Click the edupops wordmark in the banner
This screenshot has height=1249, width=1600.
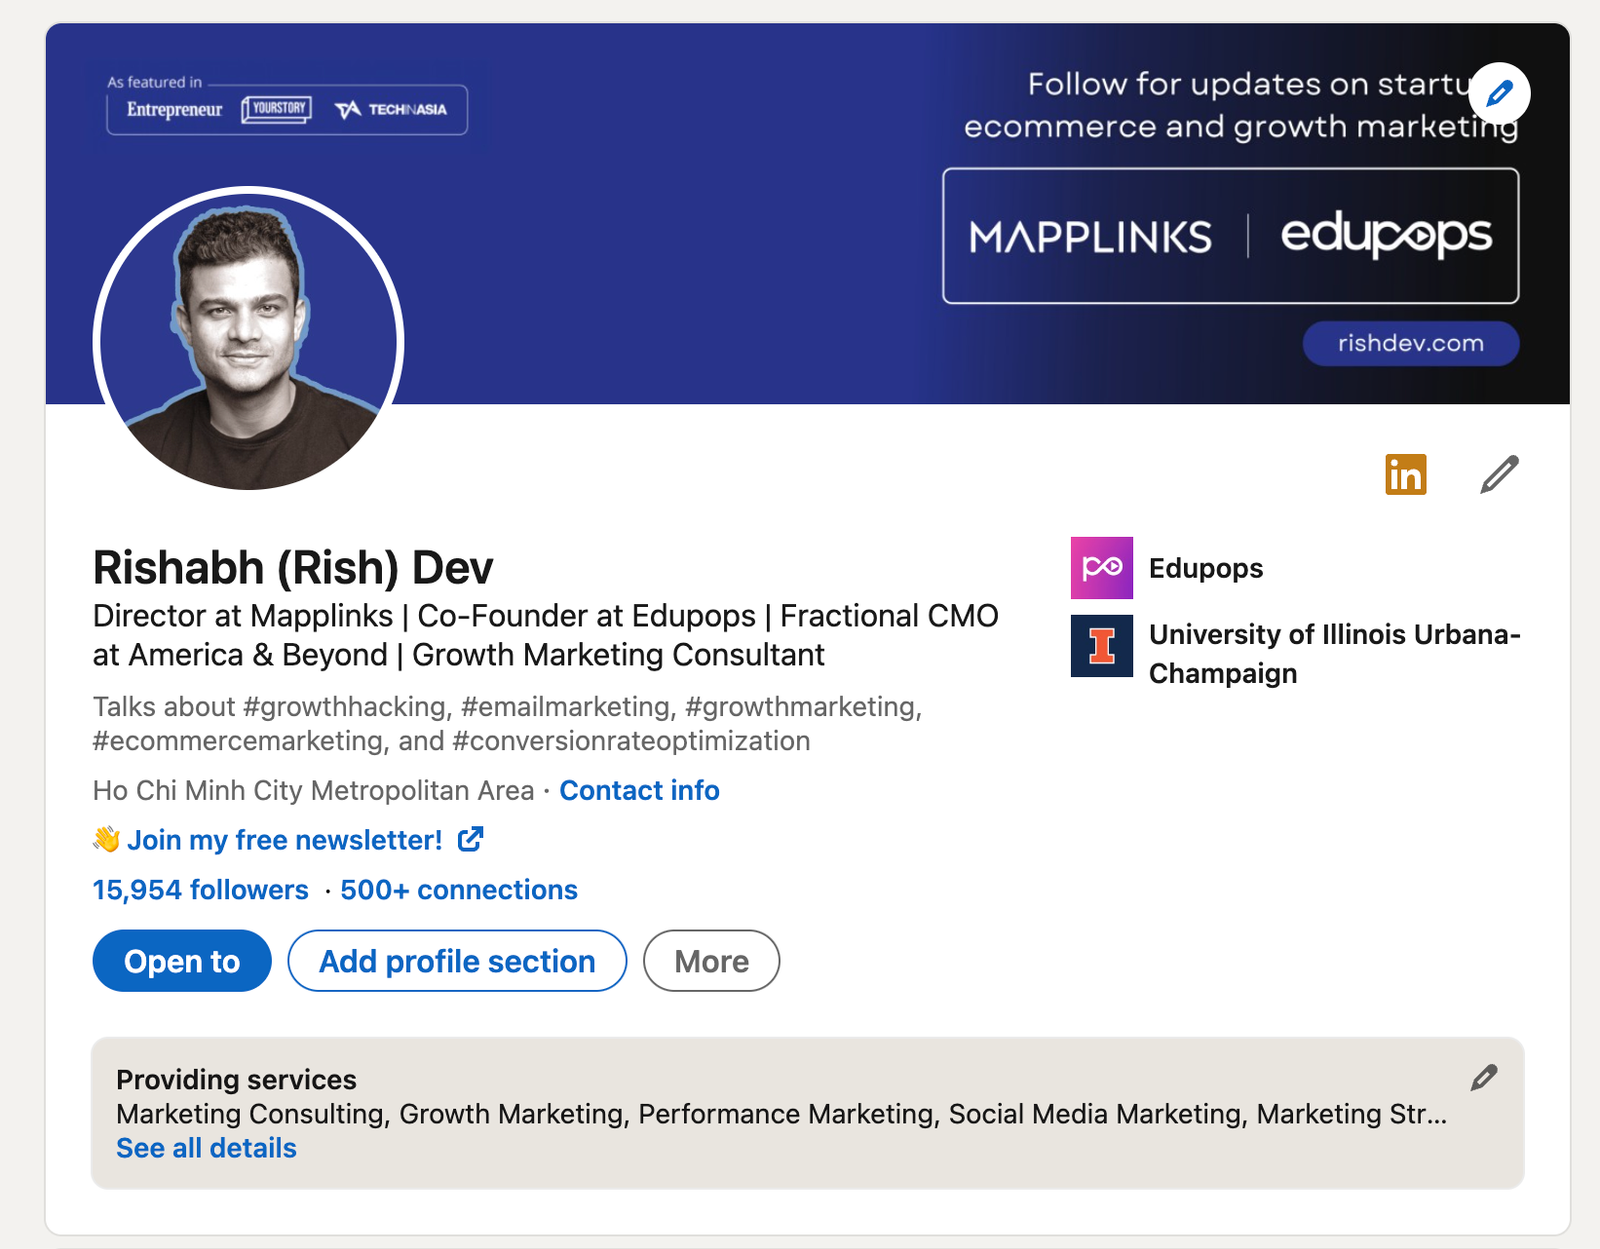(x=1386, y=235)
